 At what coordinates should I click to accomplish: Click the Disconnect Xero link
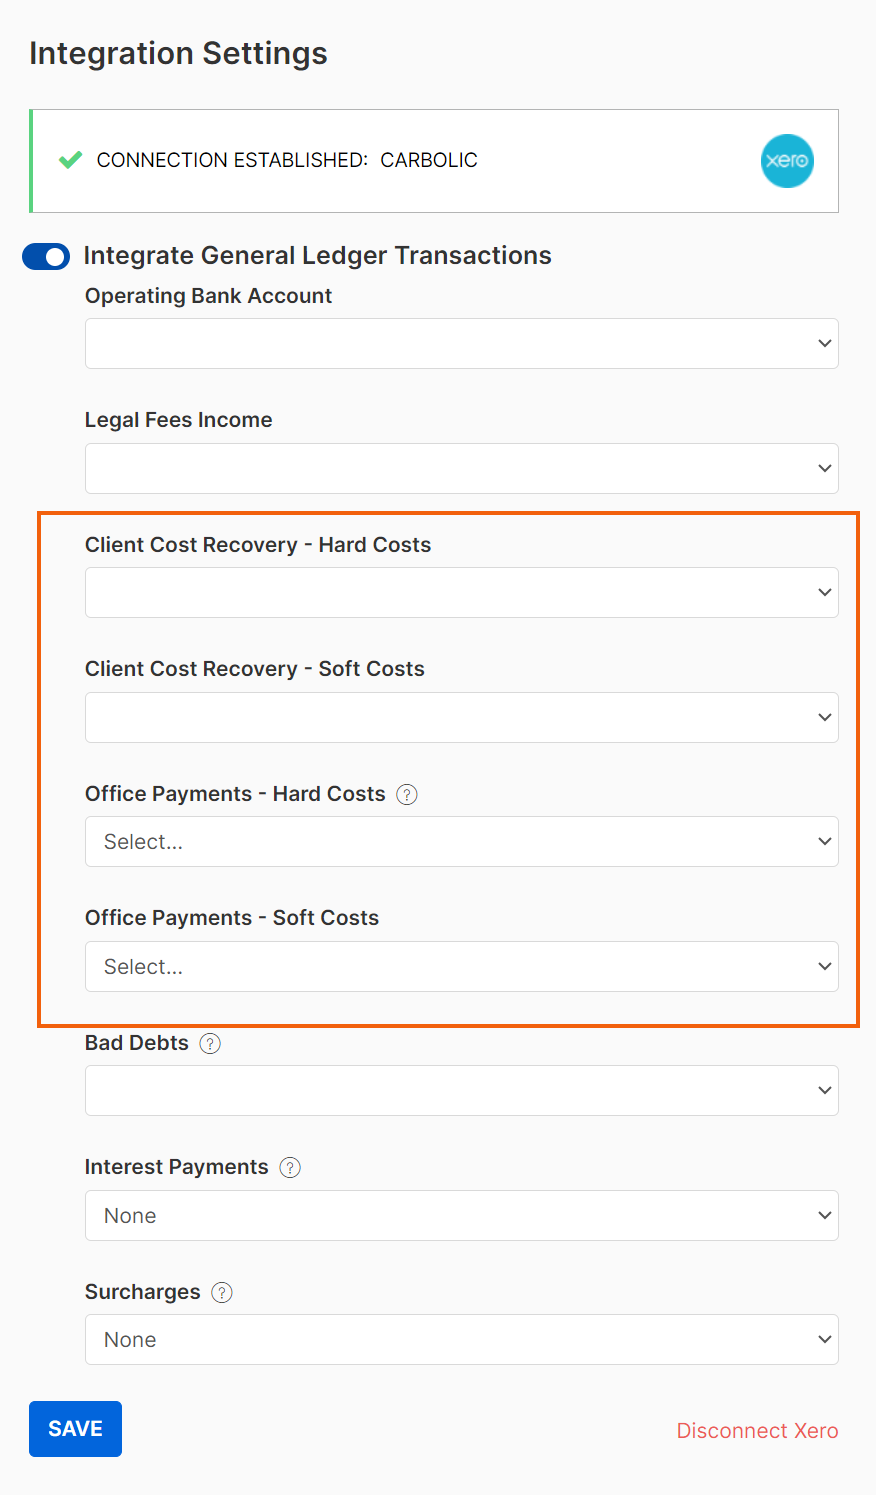757,1431
